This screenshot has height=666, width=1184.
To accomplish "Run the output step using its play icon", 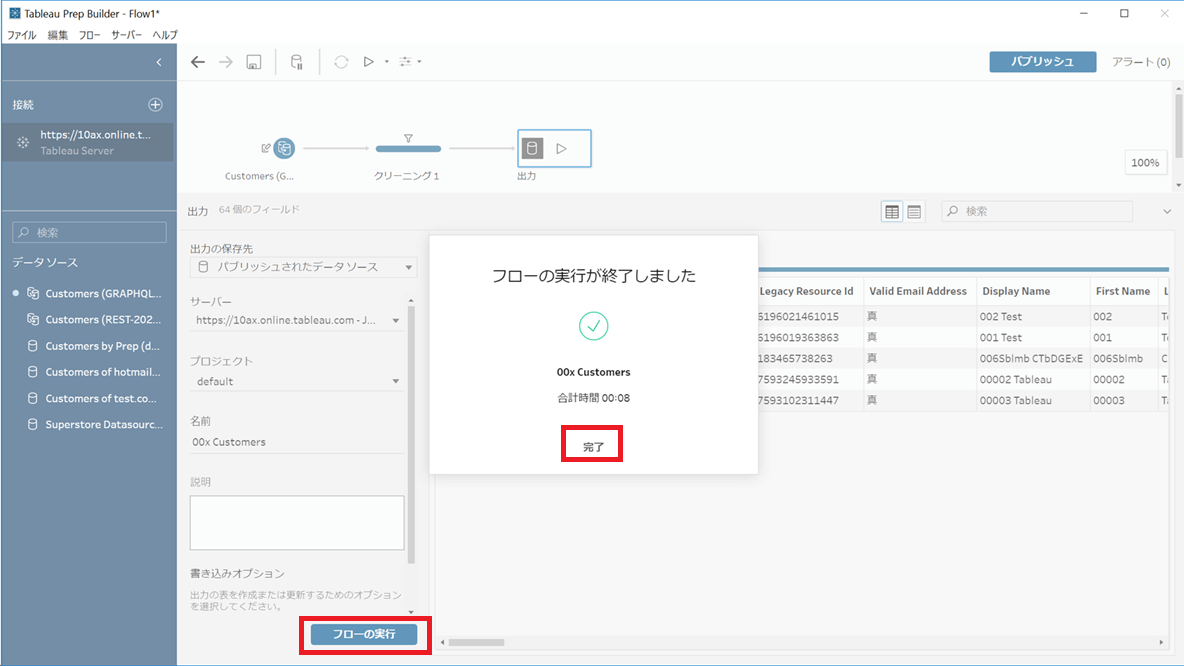I will (562, 149).
